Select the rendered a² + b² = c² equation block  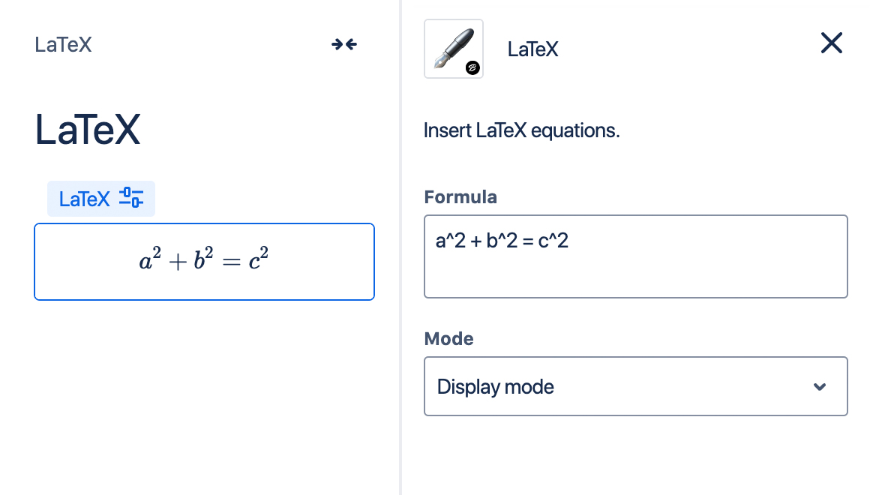click(204, 261)
